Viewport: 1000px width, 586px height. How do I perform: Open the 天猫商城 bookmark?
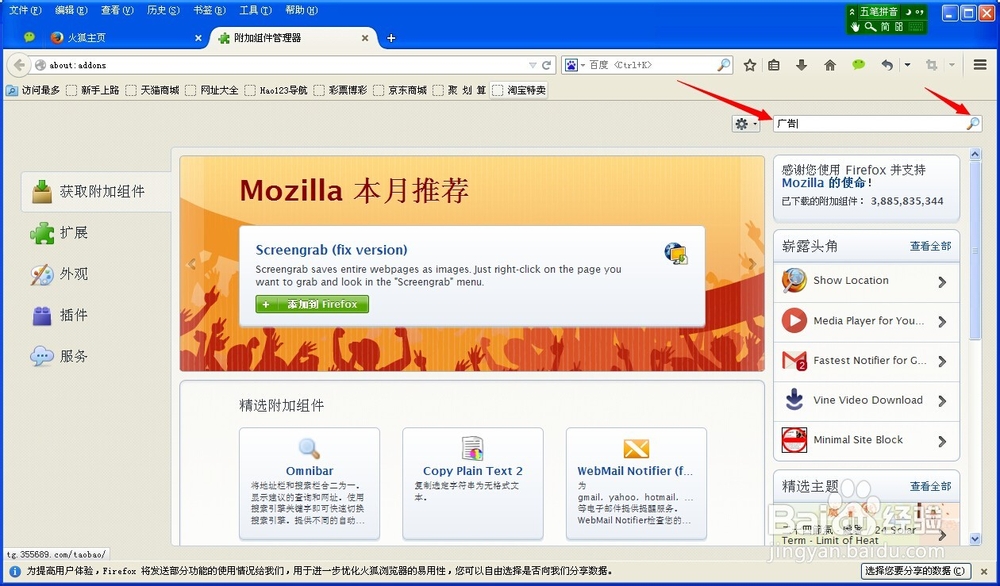click(x=152, y=91)
